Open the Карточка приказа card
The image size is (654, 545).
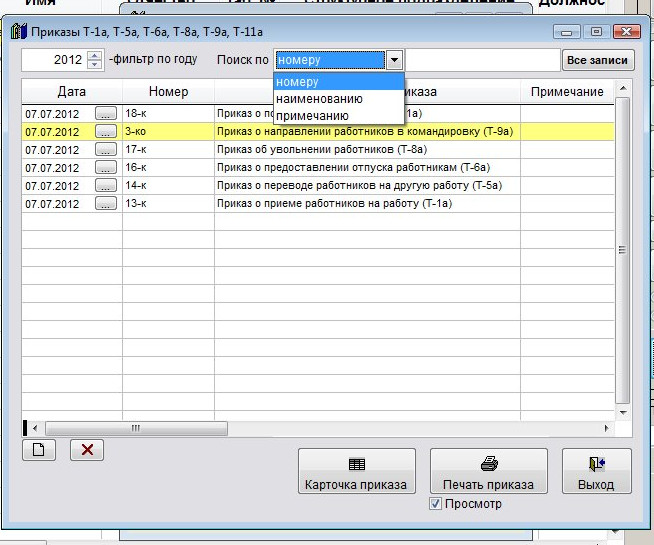[357, 471]
